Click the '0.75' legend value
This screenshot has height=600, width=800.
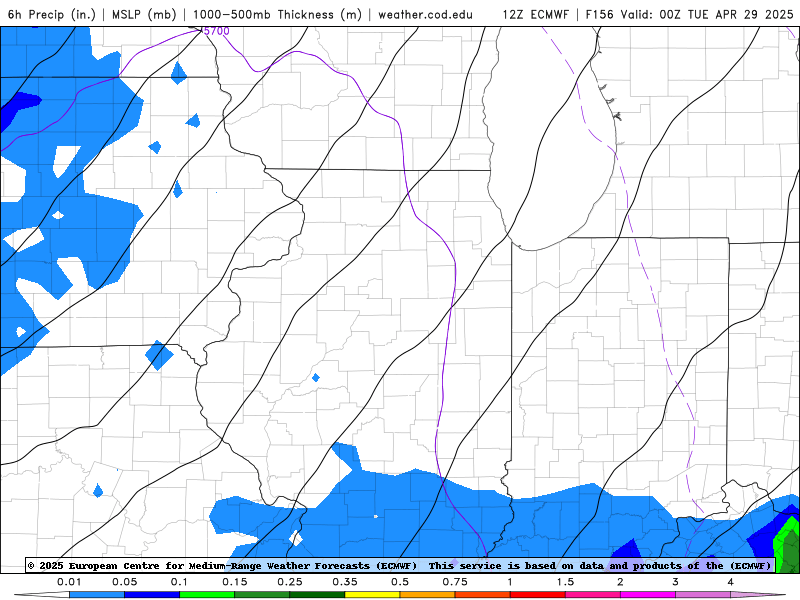point(455,582)
